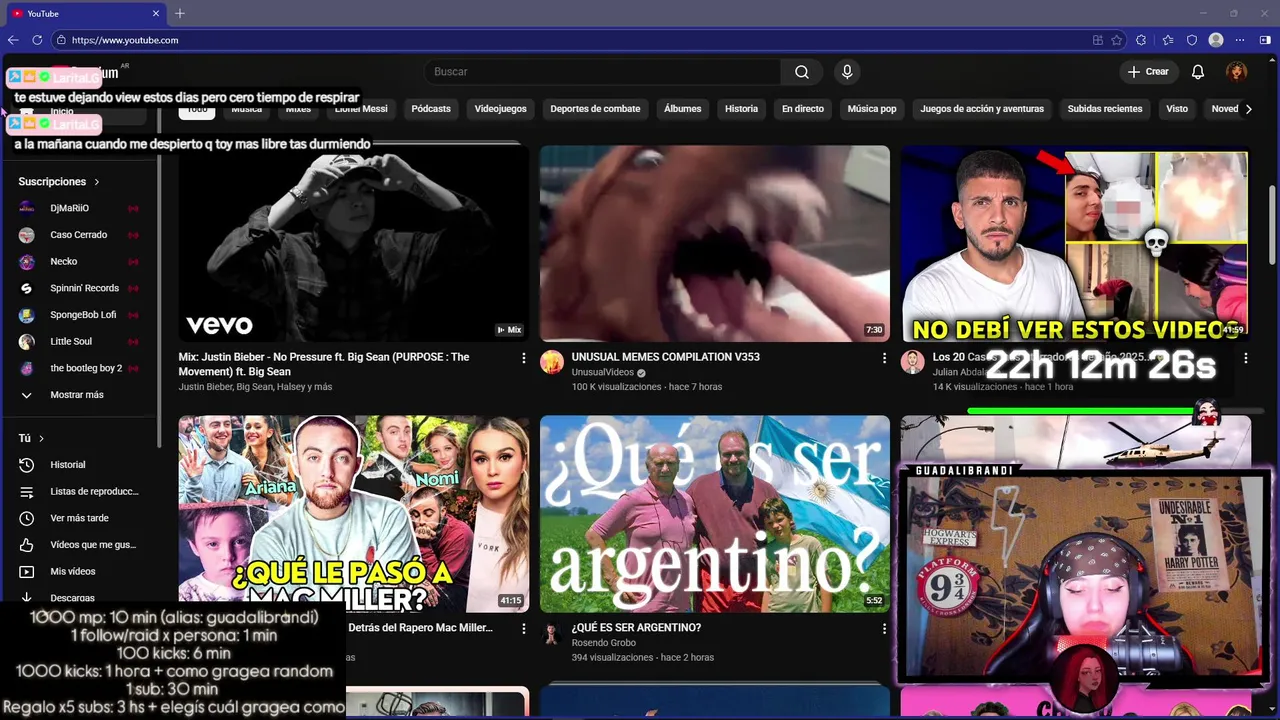Open the Crear menu
1280x720 pixels.
point(1148,72)
